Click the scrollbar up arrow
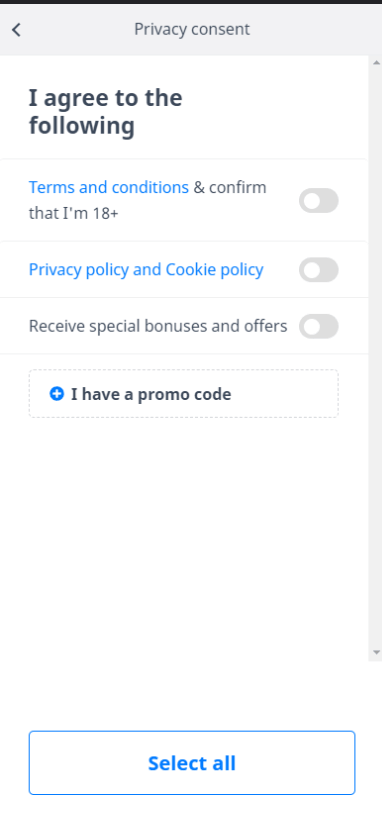The height and width of the screenshot is (839, 382). (x=376, y=63)
